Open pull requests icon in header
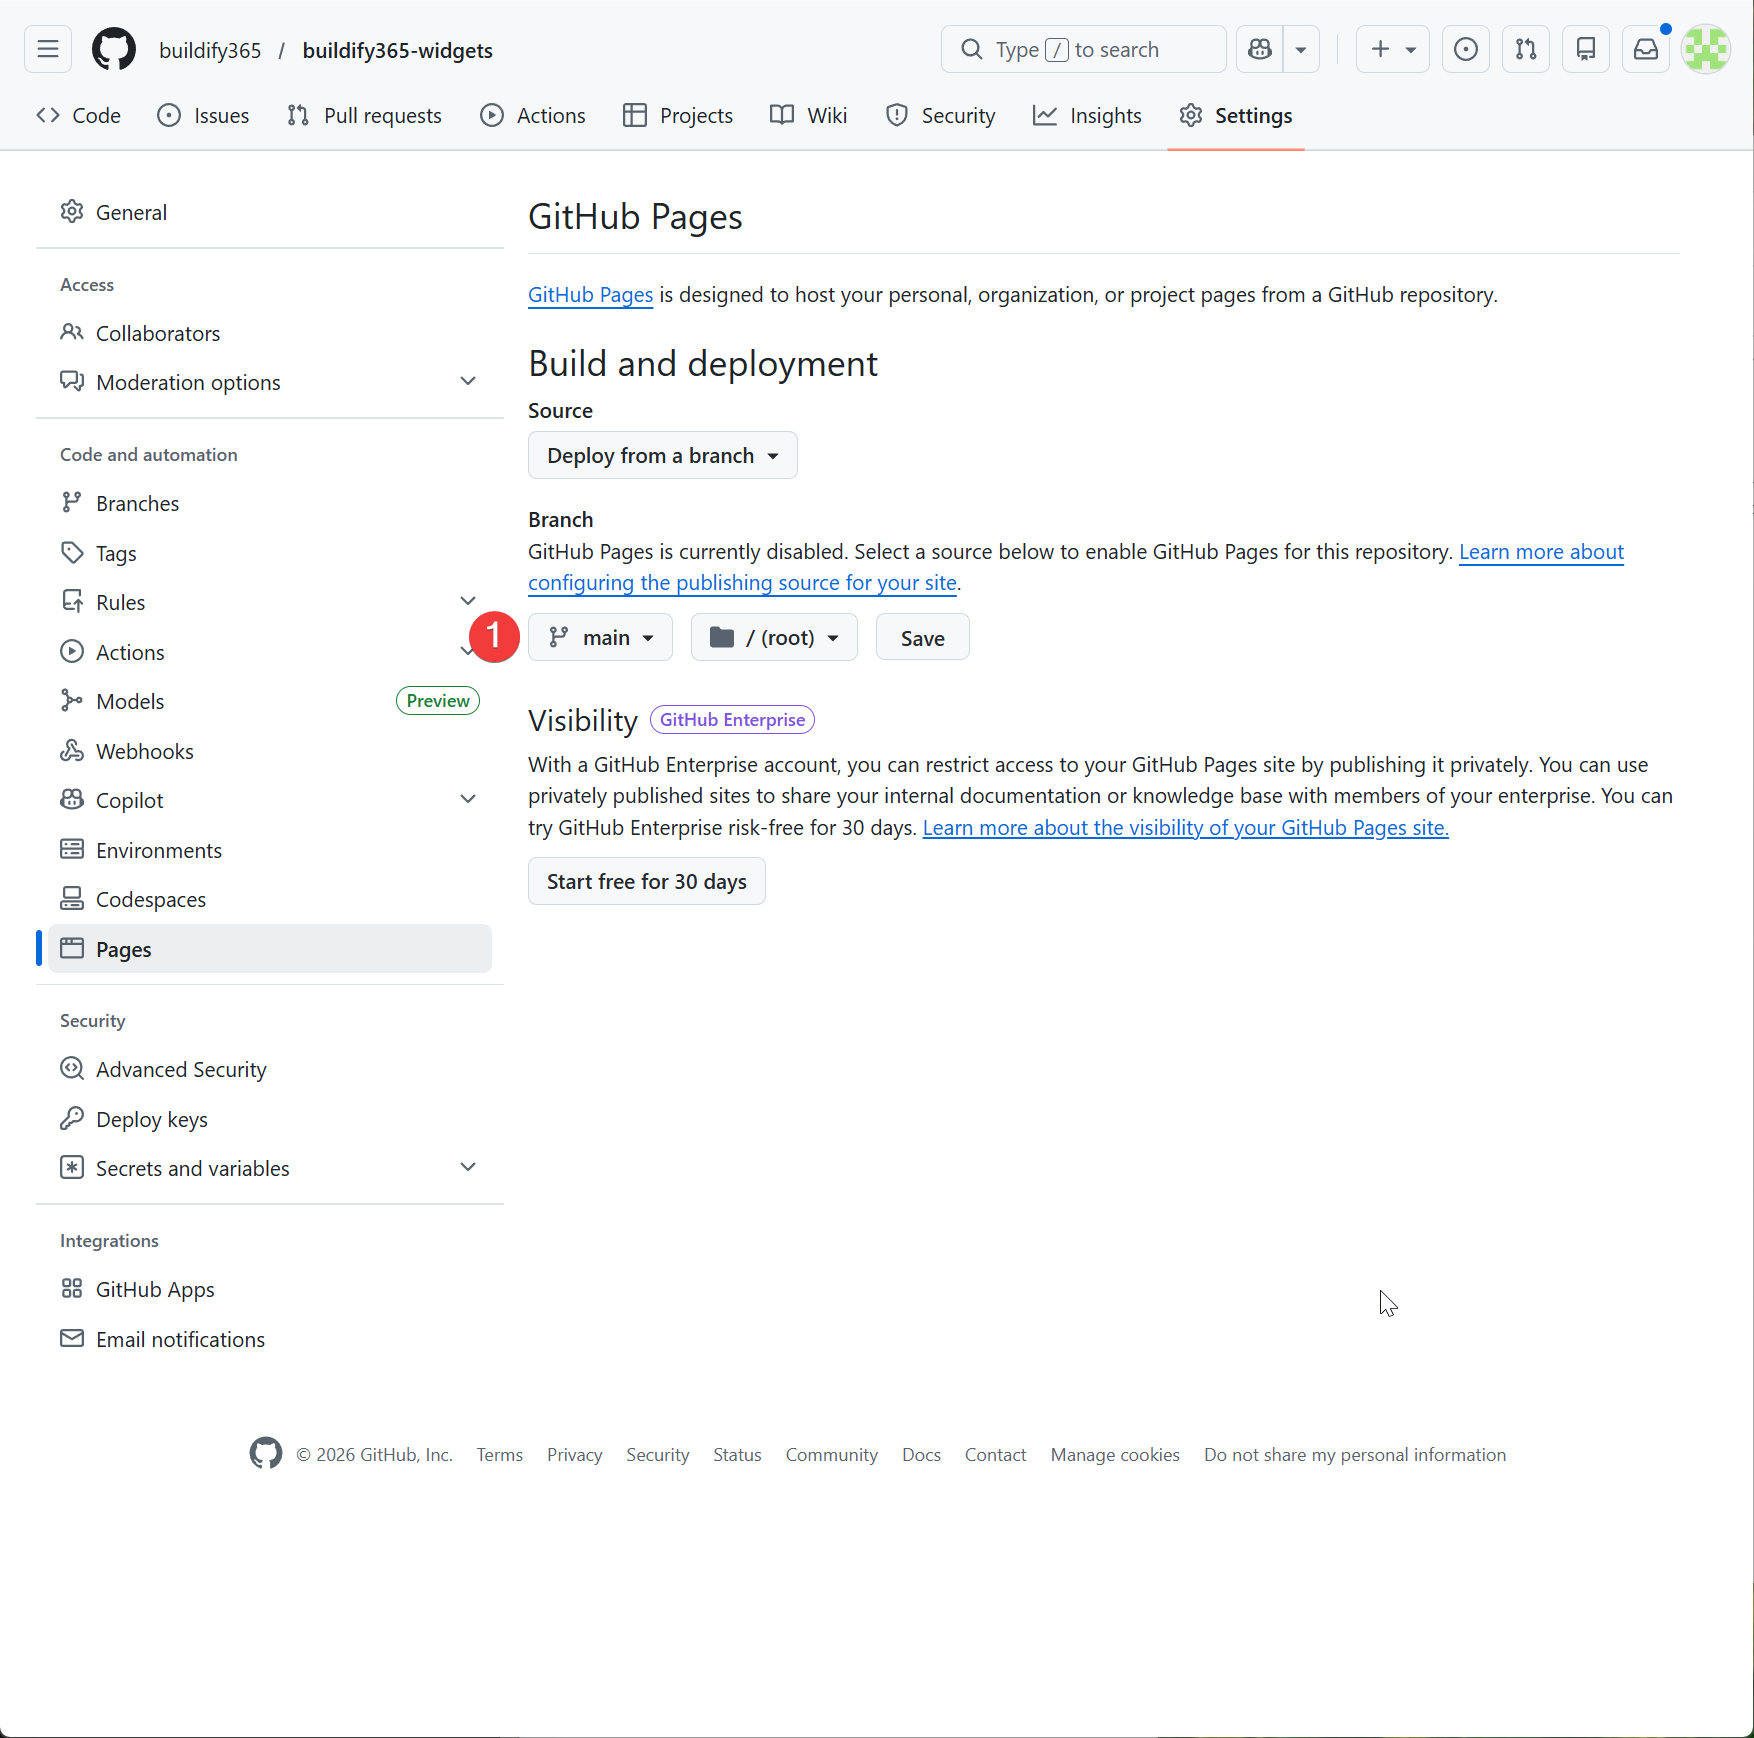Viewport: 1754px width, 1738px height. click(1526, 49)
